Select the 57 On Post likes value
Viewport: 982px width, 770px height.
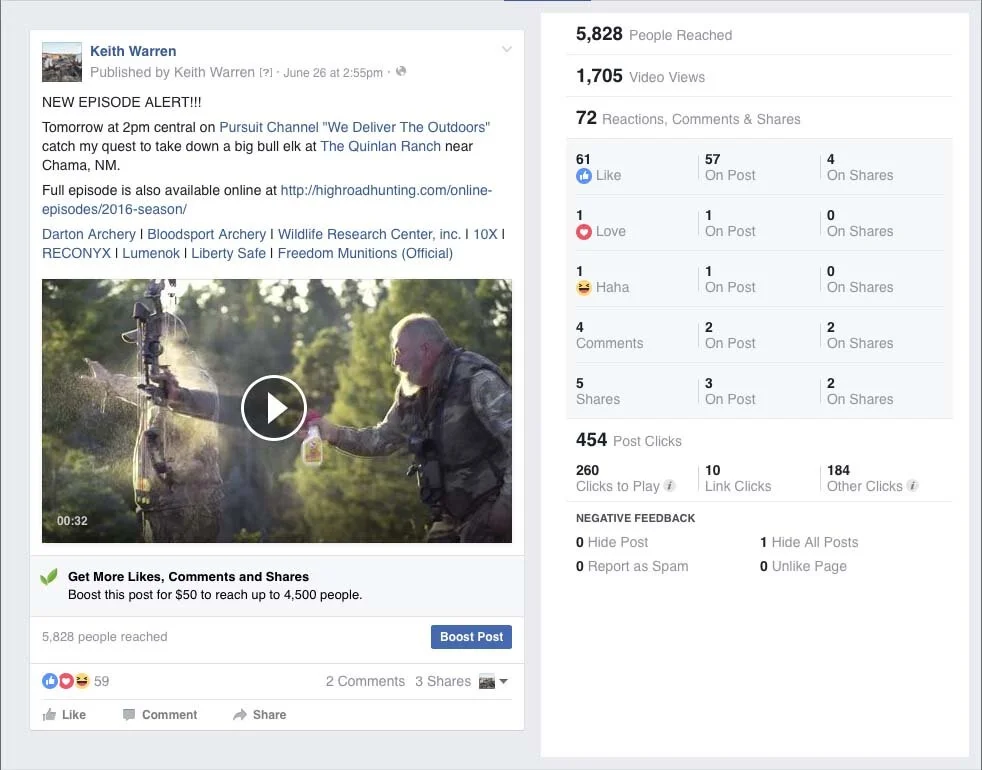pyautogui.click(x=713, y=159)
